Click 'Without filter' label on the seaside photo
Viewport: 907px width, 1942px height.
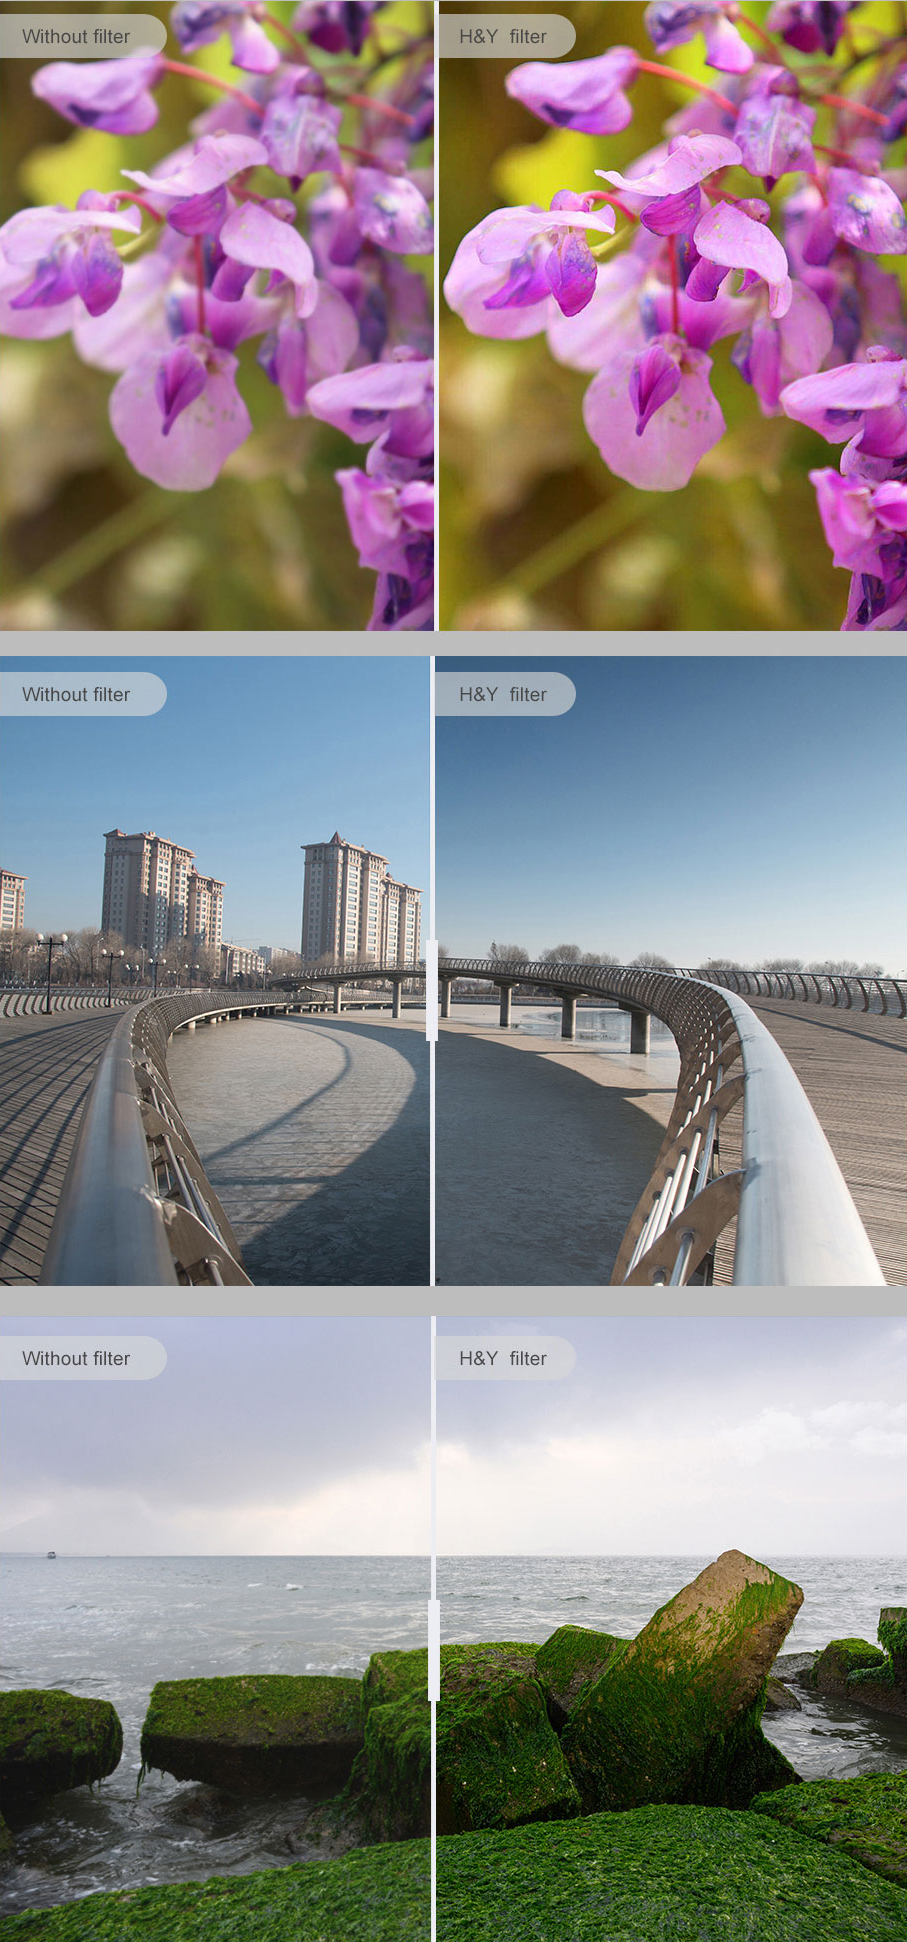pyautogui.click(x=77, y=1358)
